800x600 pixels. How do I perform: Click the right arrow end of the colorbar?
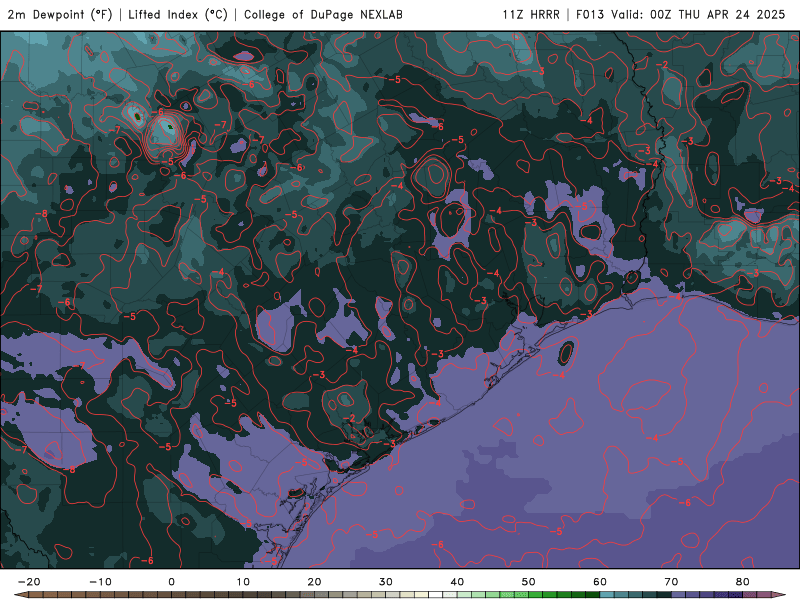[x=779, y=594]
